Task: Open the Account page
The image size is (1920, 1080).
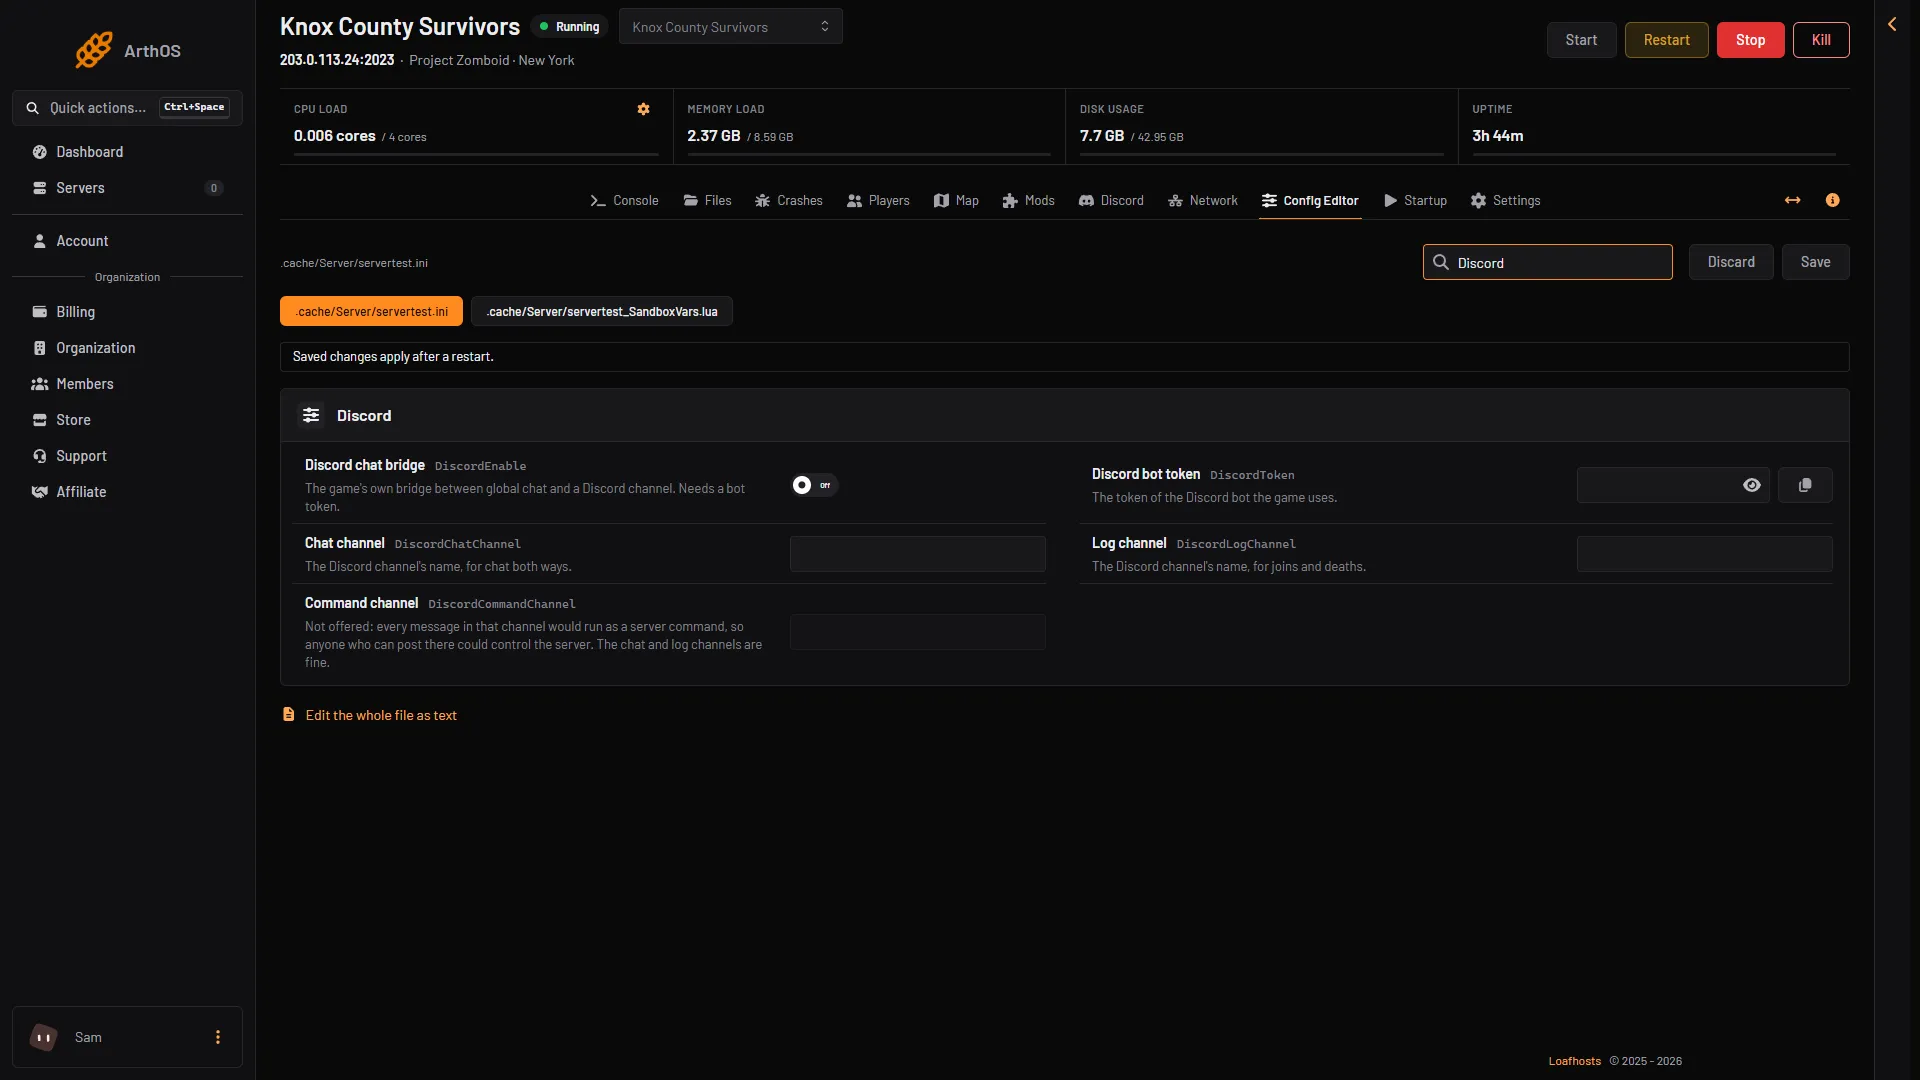Action: pyautogui.click(x=127, y=241)
